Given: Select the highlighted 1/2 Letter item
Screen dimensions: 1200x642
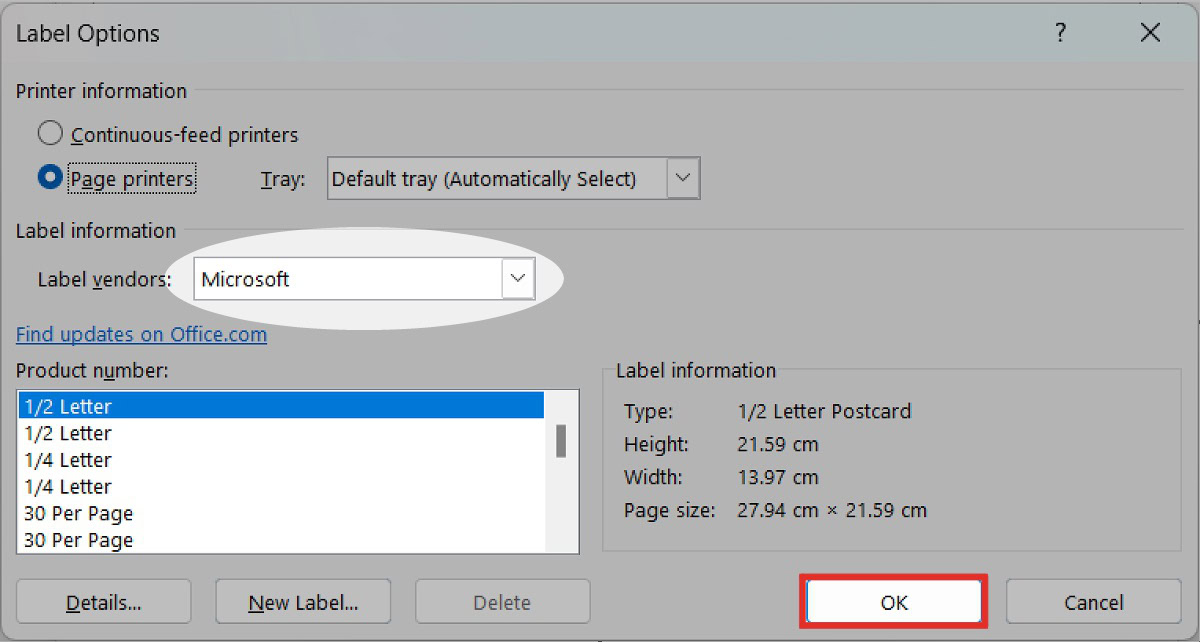Looking at the screenshot, I should tap(280, 406).
